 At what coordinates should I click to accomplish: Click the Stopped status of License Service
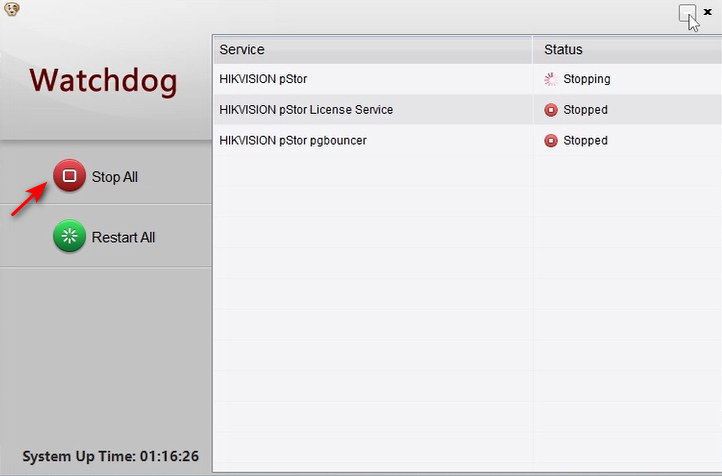(586, 110)
